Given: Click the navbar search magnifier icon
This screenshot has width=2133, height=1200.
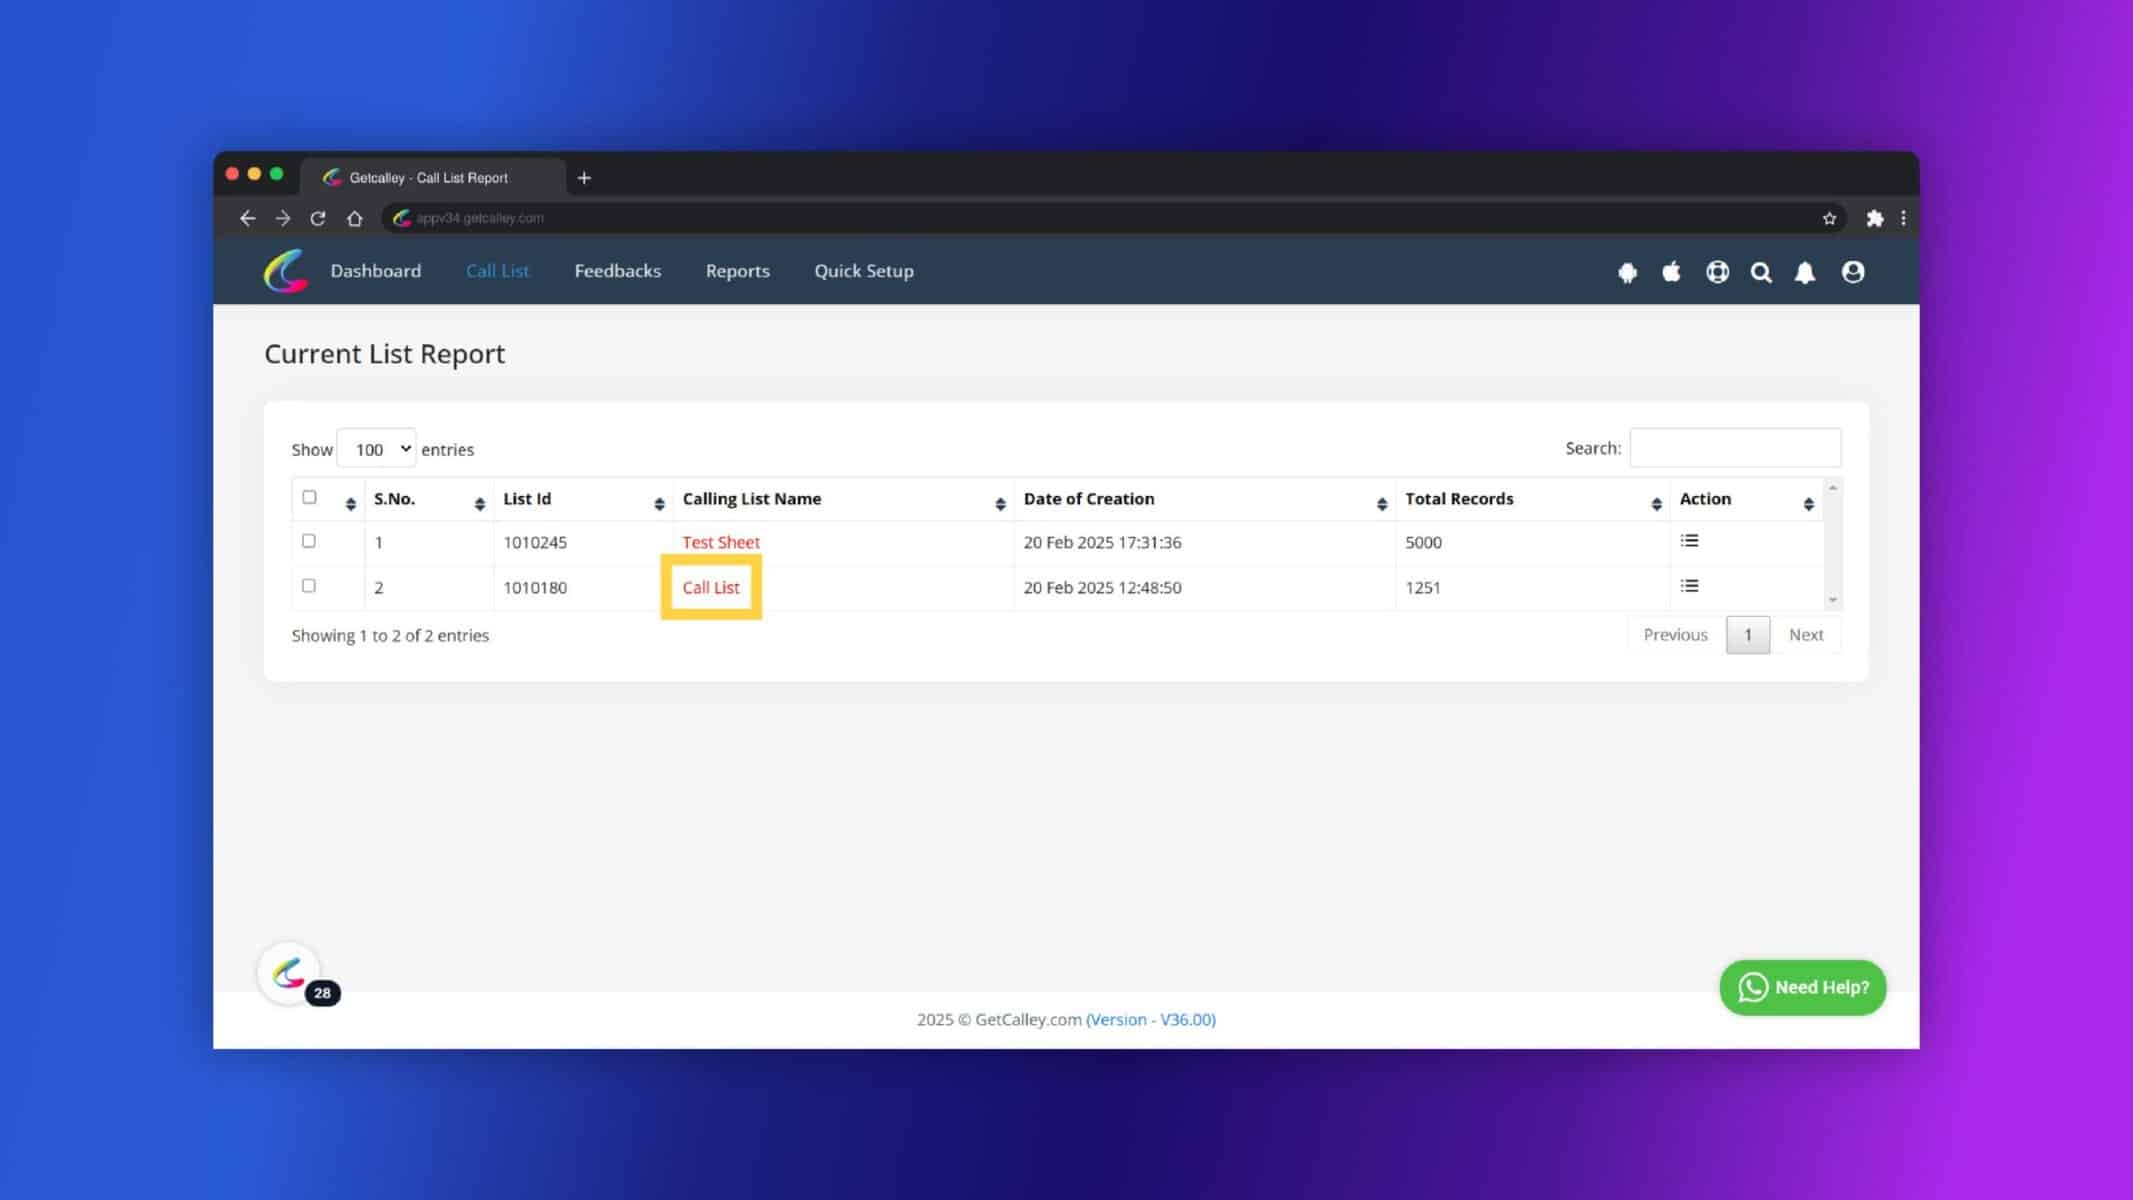Looking at the screenshot, I should pyautogui.click(x=1761, y=272).
